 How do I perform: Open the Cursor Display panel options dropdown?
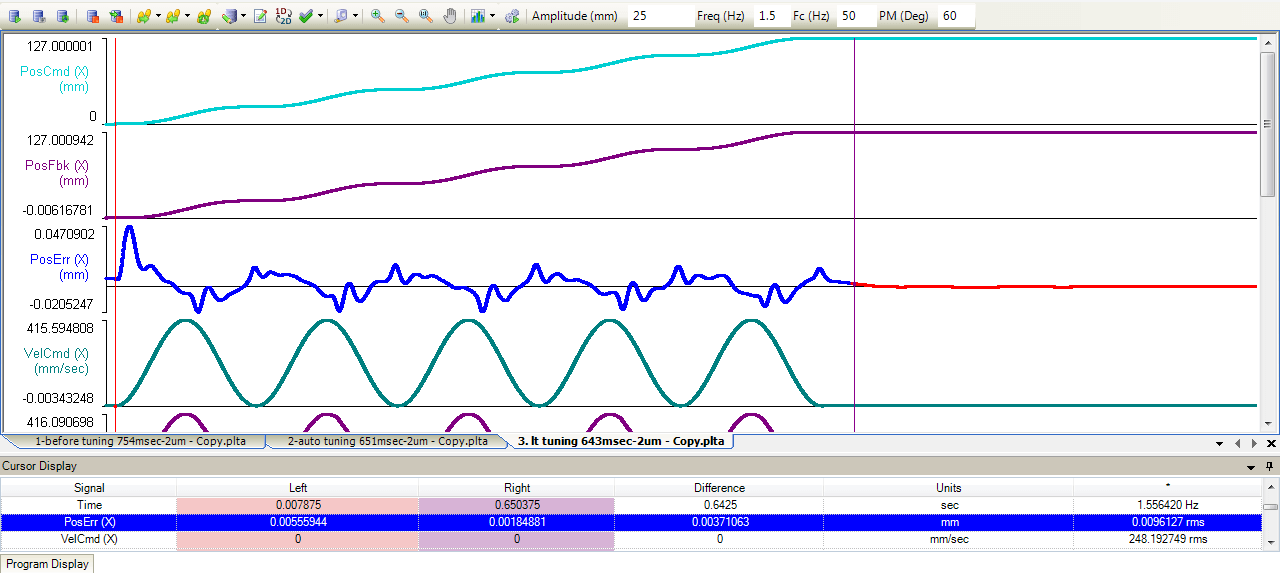(x=1252, y=466)
